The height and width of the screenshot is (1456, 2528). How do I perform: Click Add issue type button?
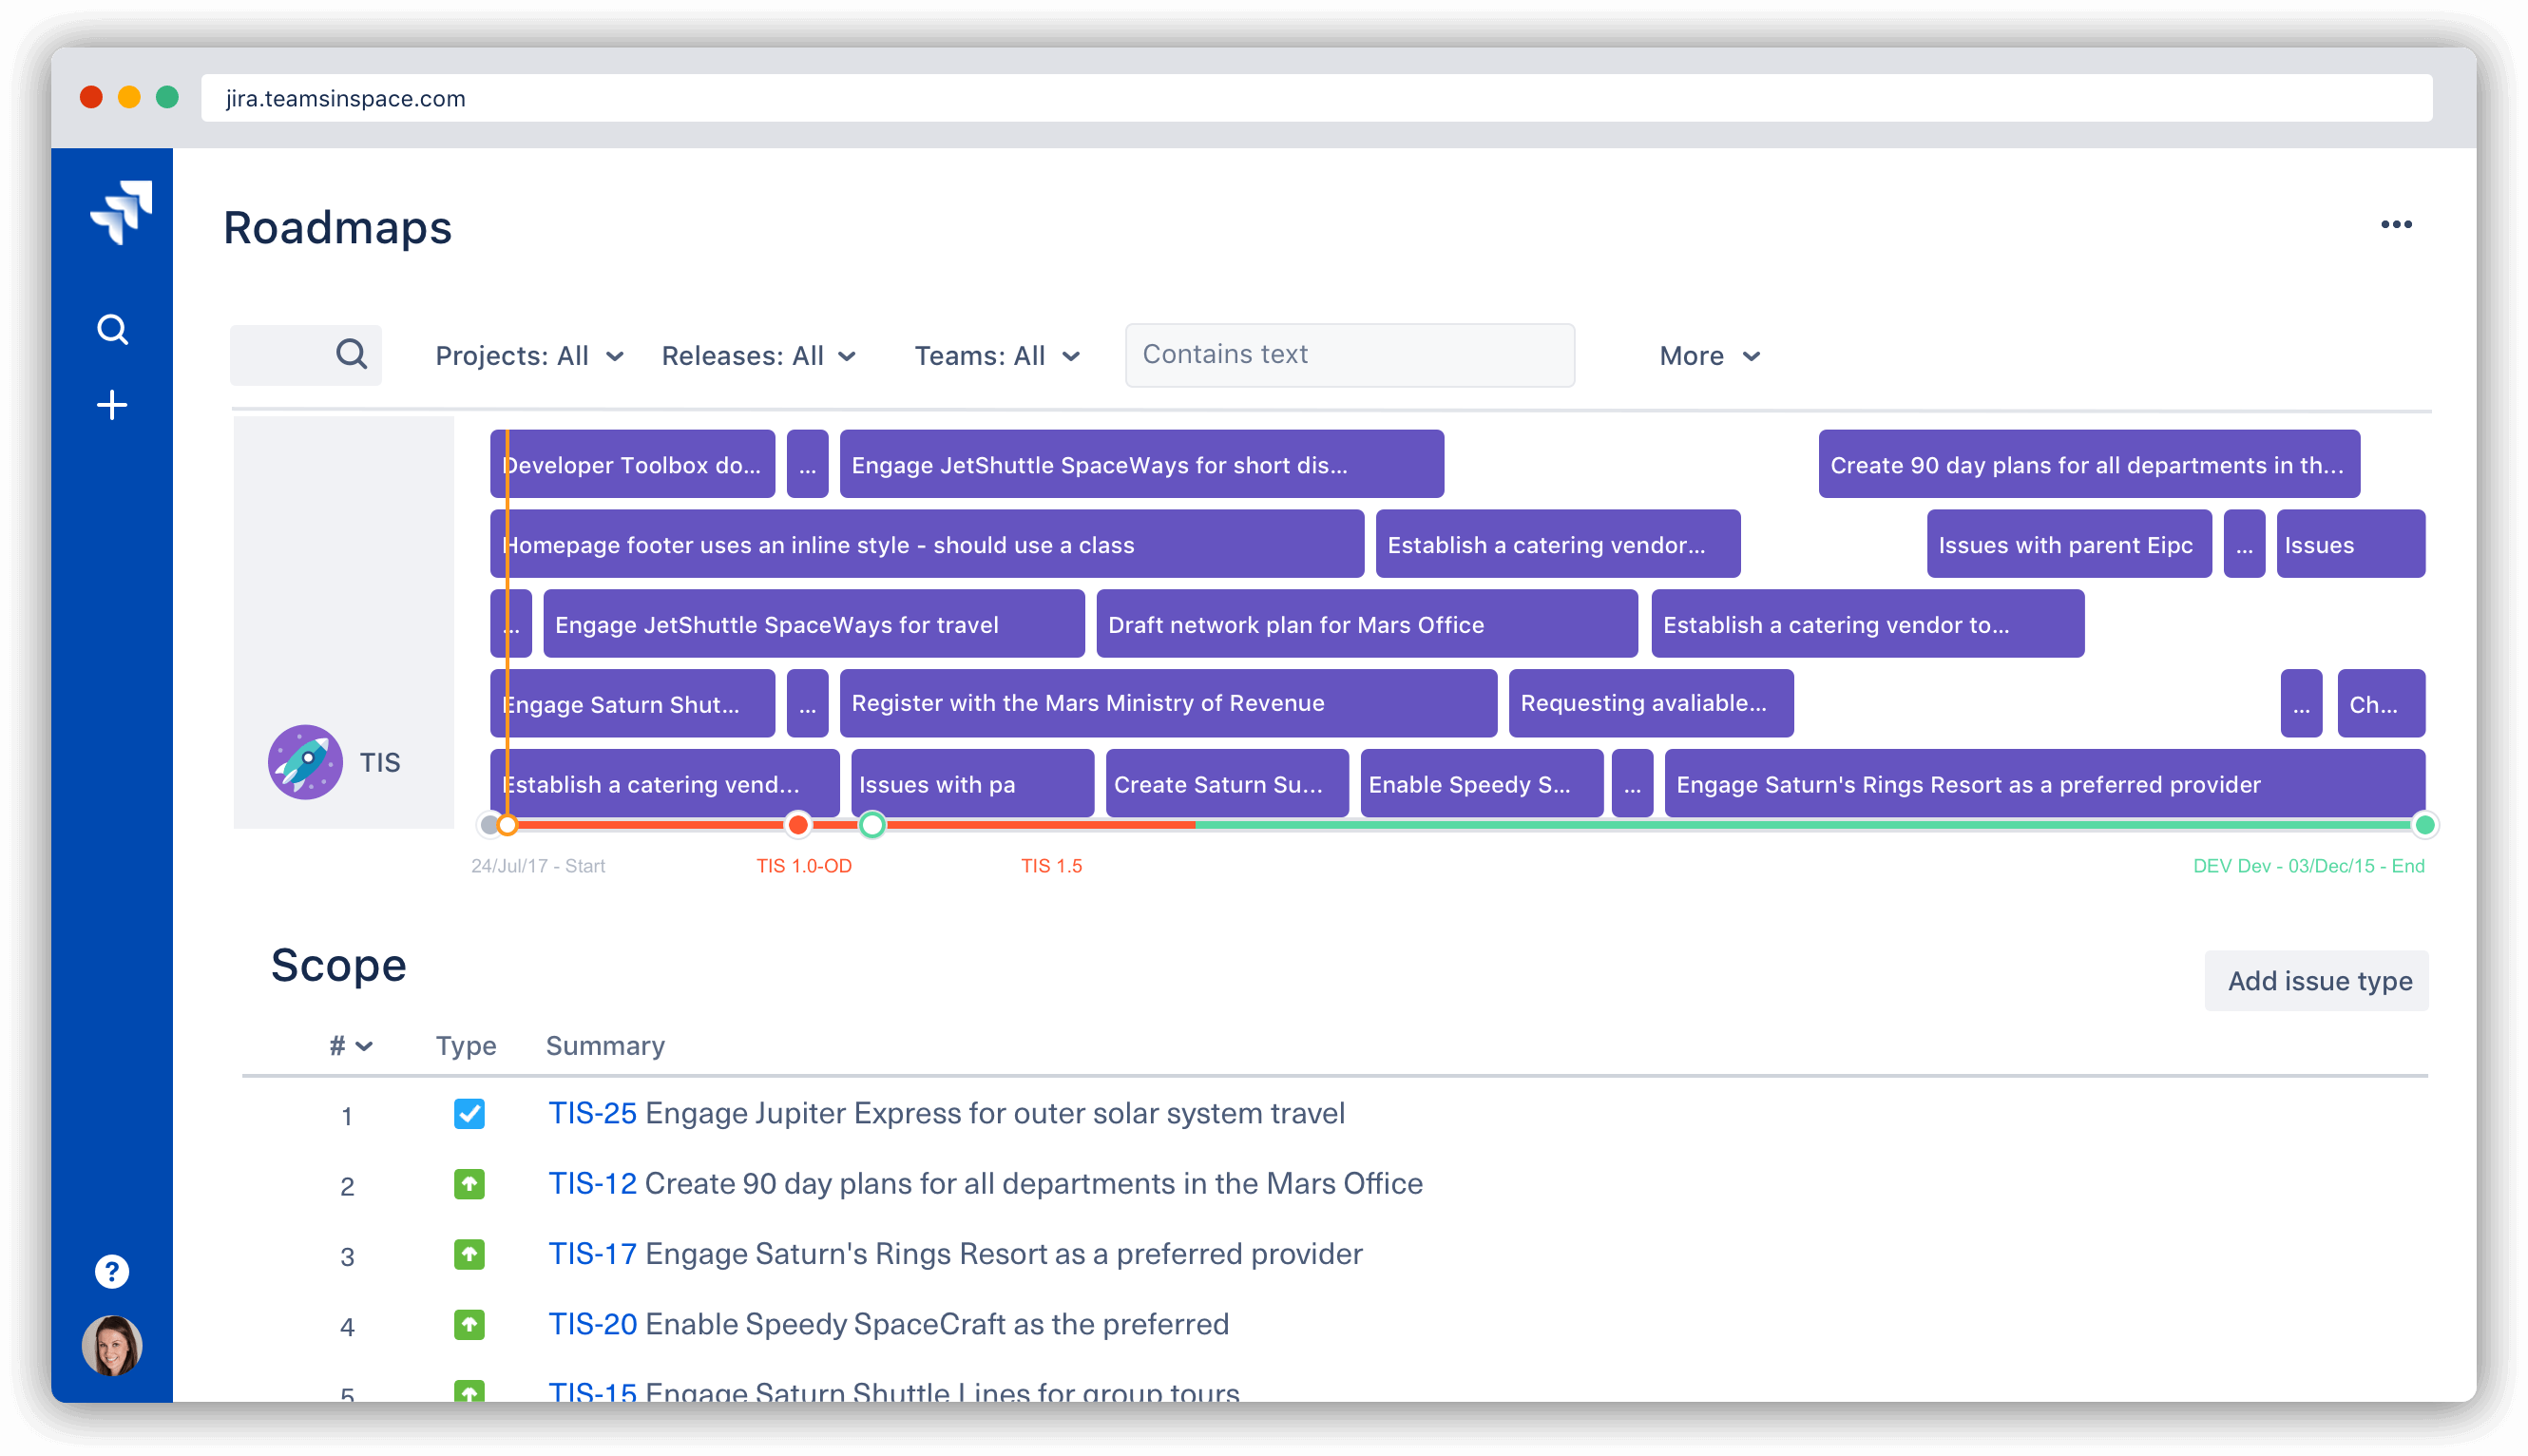(x=2320, y=981)
